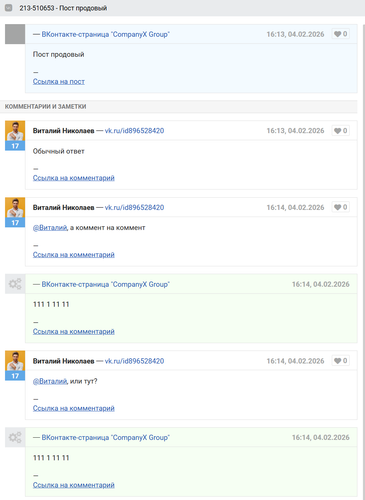Screen dimensions: 365x500
Task: Open comment link under 'а коммент на коммент'
Action: (x=74, y=255)
